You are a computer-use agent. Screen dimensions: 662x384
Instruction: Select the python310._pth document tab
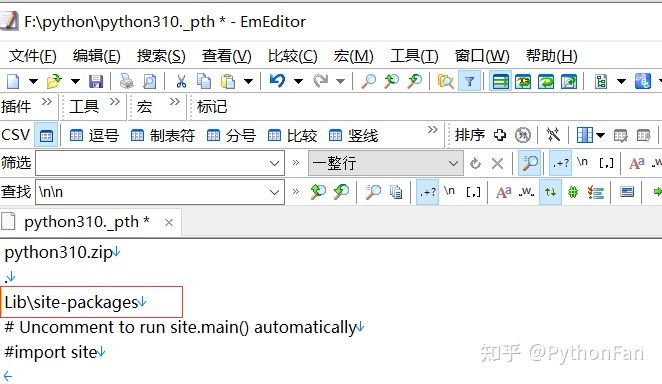coord(87,222)
